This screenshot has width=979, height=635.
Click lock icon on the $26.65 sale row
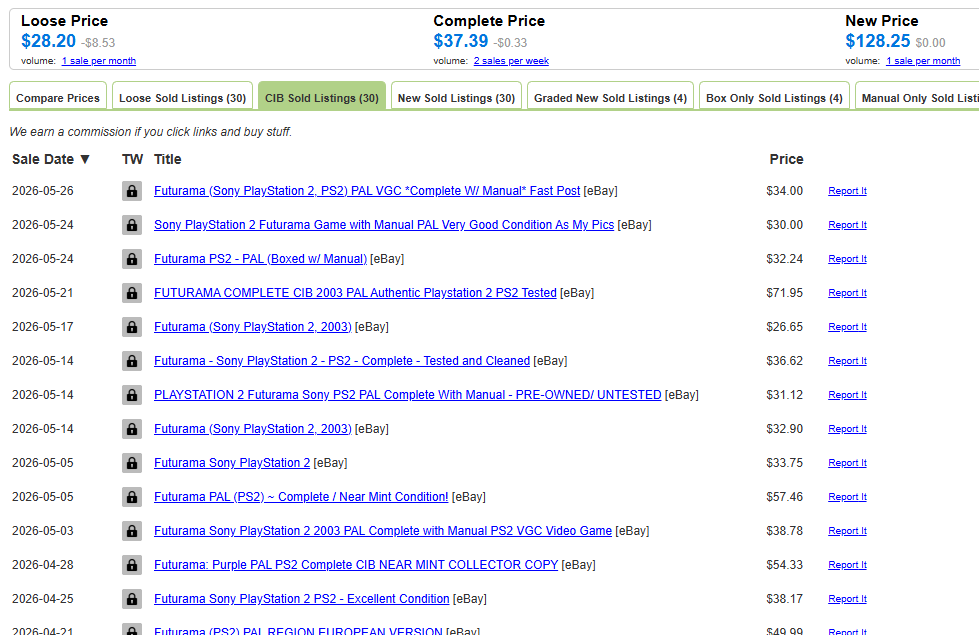click(132, 327)
